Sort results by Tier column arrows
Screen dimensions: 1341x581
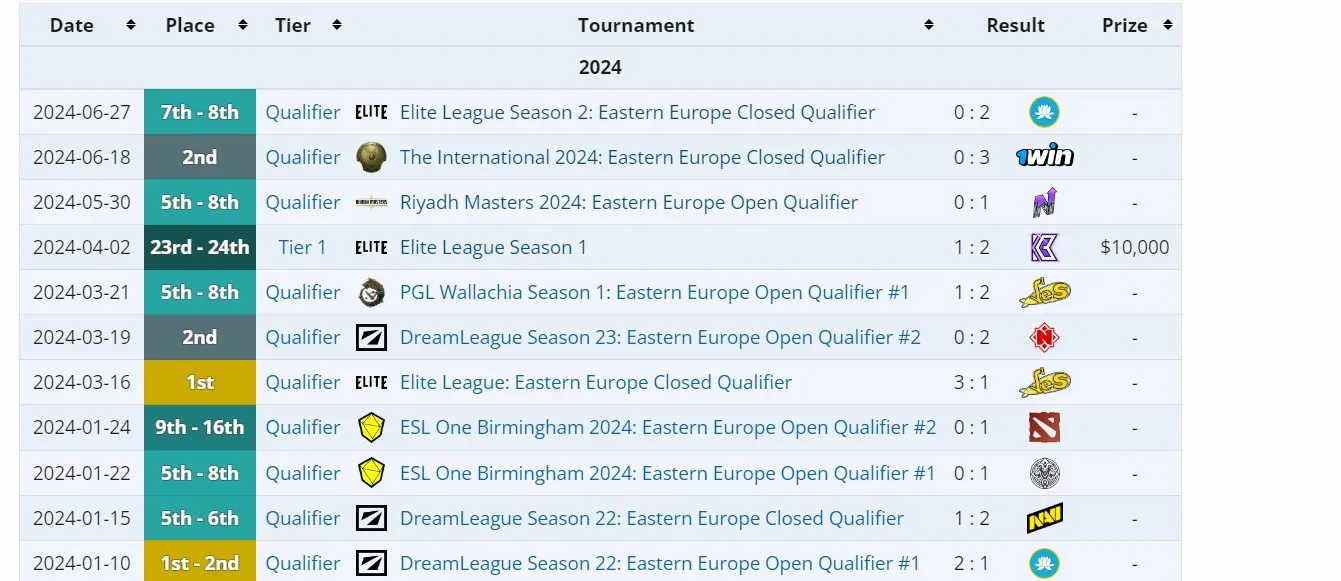337,25
